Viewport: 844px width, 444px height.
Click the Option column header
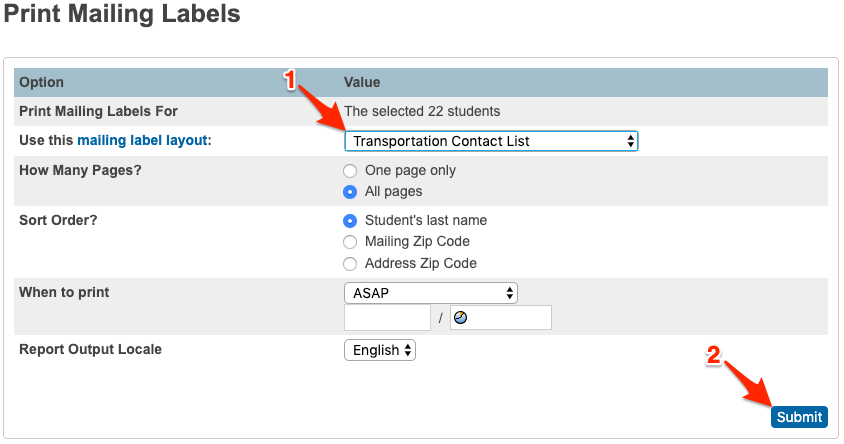point(41,82)
